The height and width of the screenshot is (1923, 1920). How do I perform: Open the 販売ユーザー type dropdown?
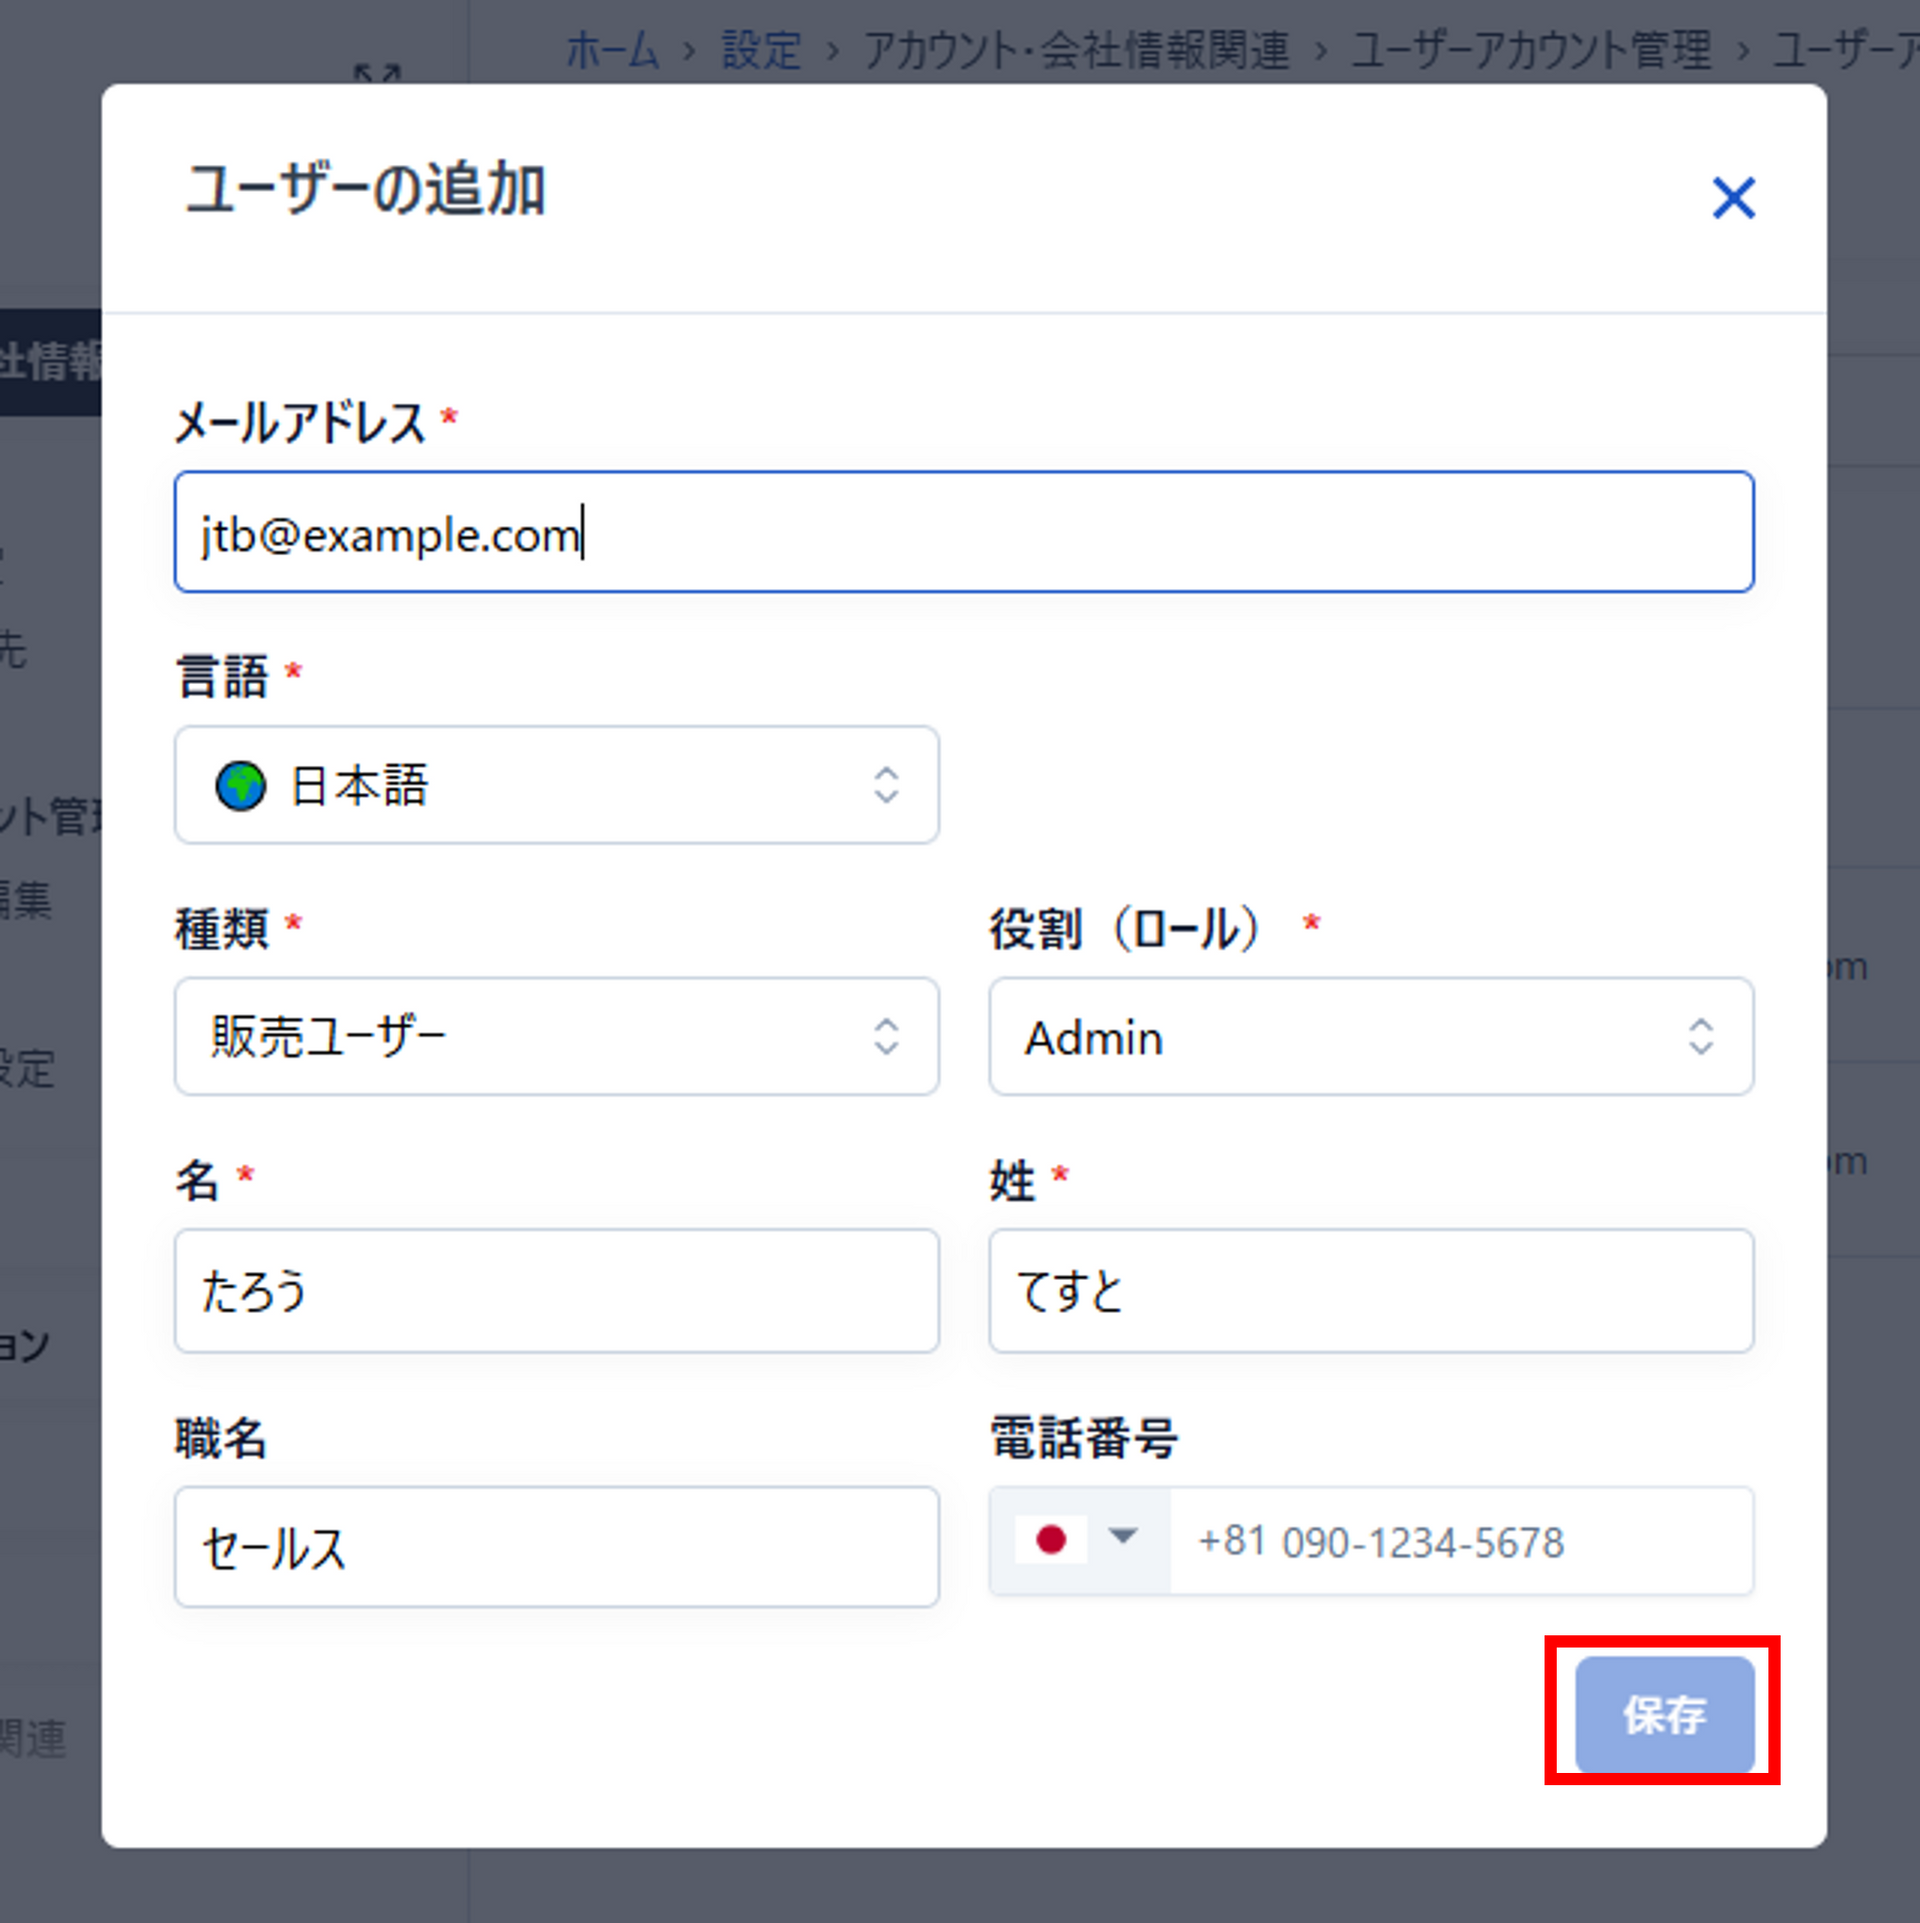[556, 1037]
